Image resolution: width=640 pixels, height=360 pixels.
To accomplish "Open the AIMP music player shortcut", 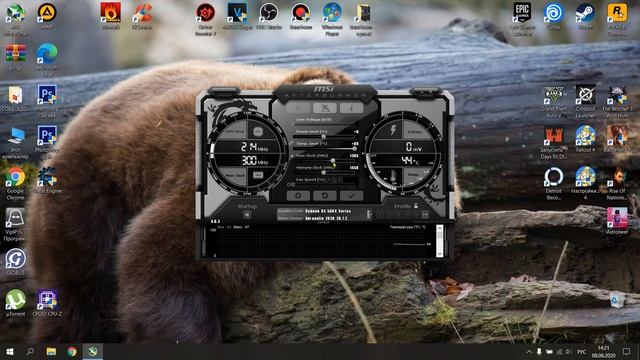I will coord(47,13).
